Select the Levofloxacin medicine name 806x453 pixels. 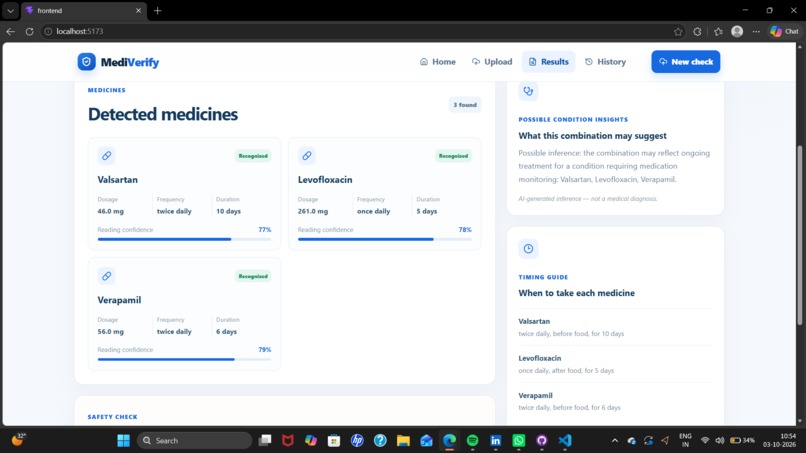click(325, 179)
